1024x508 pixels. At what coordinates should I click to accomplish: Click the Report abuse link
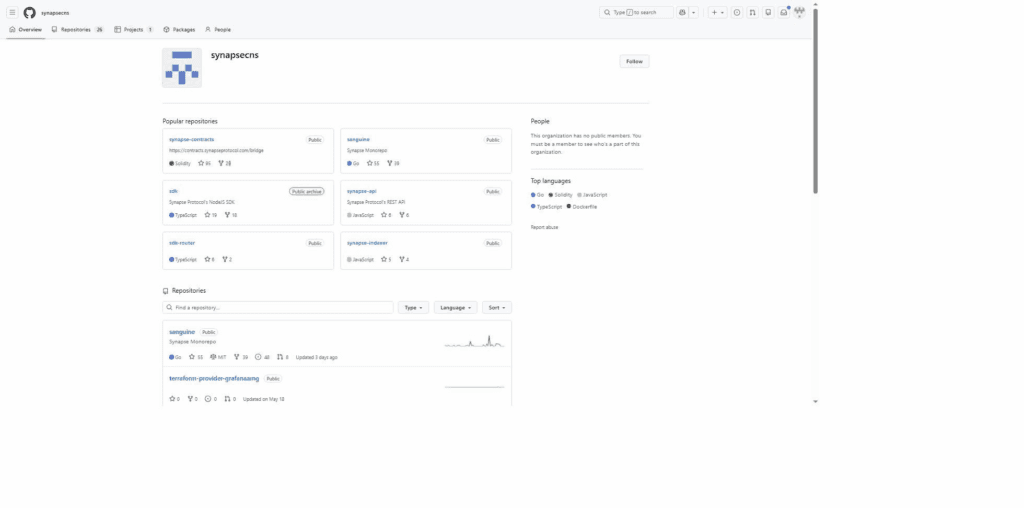click(x=545, y=227)
